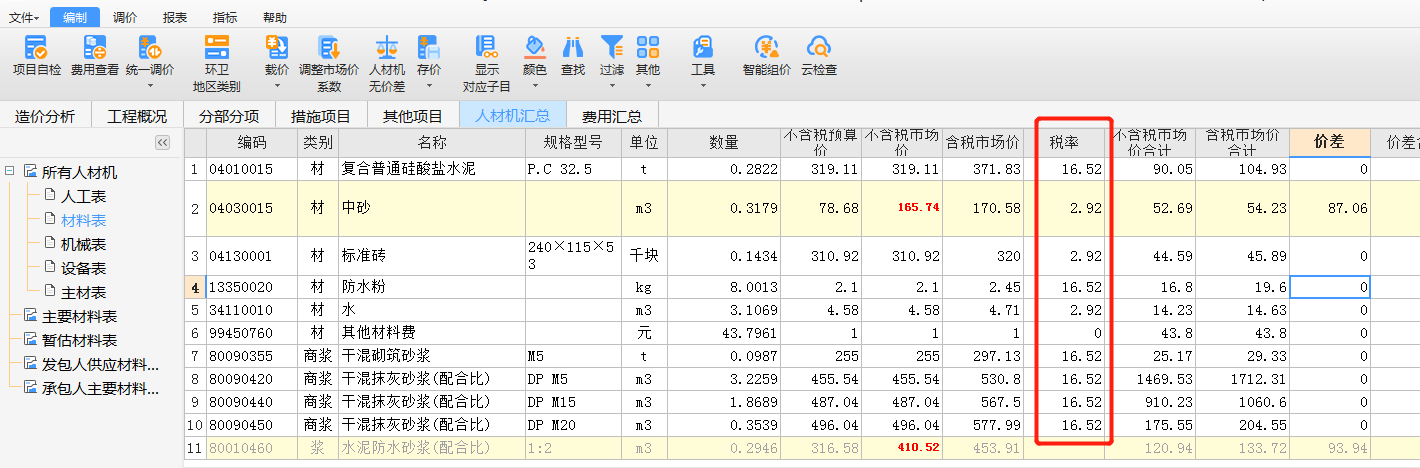Viewport: 1420px width, 468px height.
Task: Open 发包人供应材料 tree item
Action: pyautogui.click(x=100, y=364)
